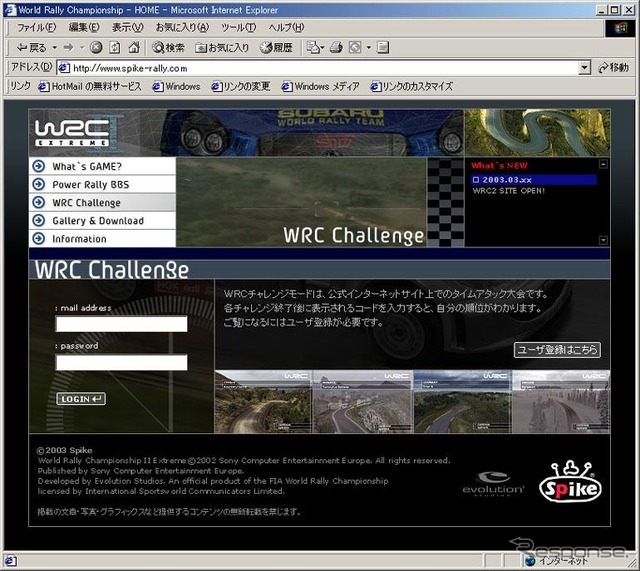
Task: Select the 2003.03.xx news entry
Action: (534, 180)
